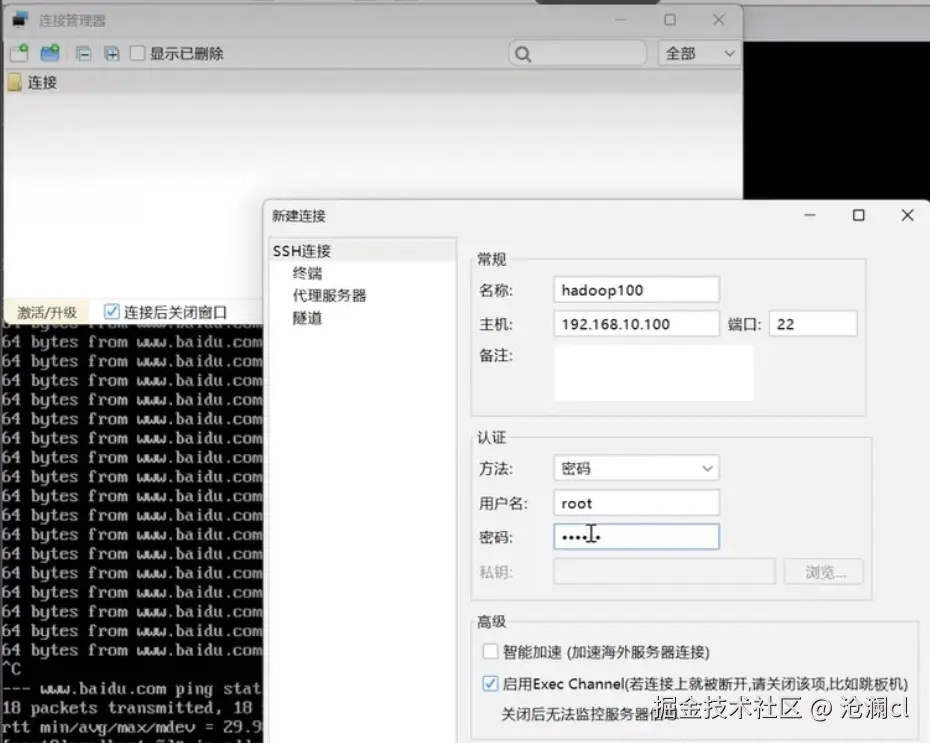Click the new folder icon in the connection manager toolbar
This screenshot has width=930, height=743.
pyautogui.click(x=50, y=53)
